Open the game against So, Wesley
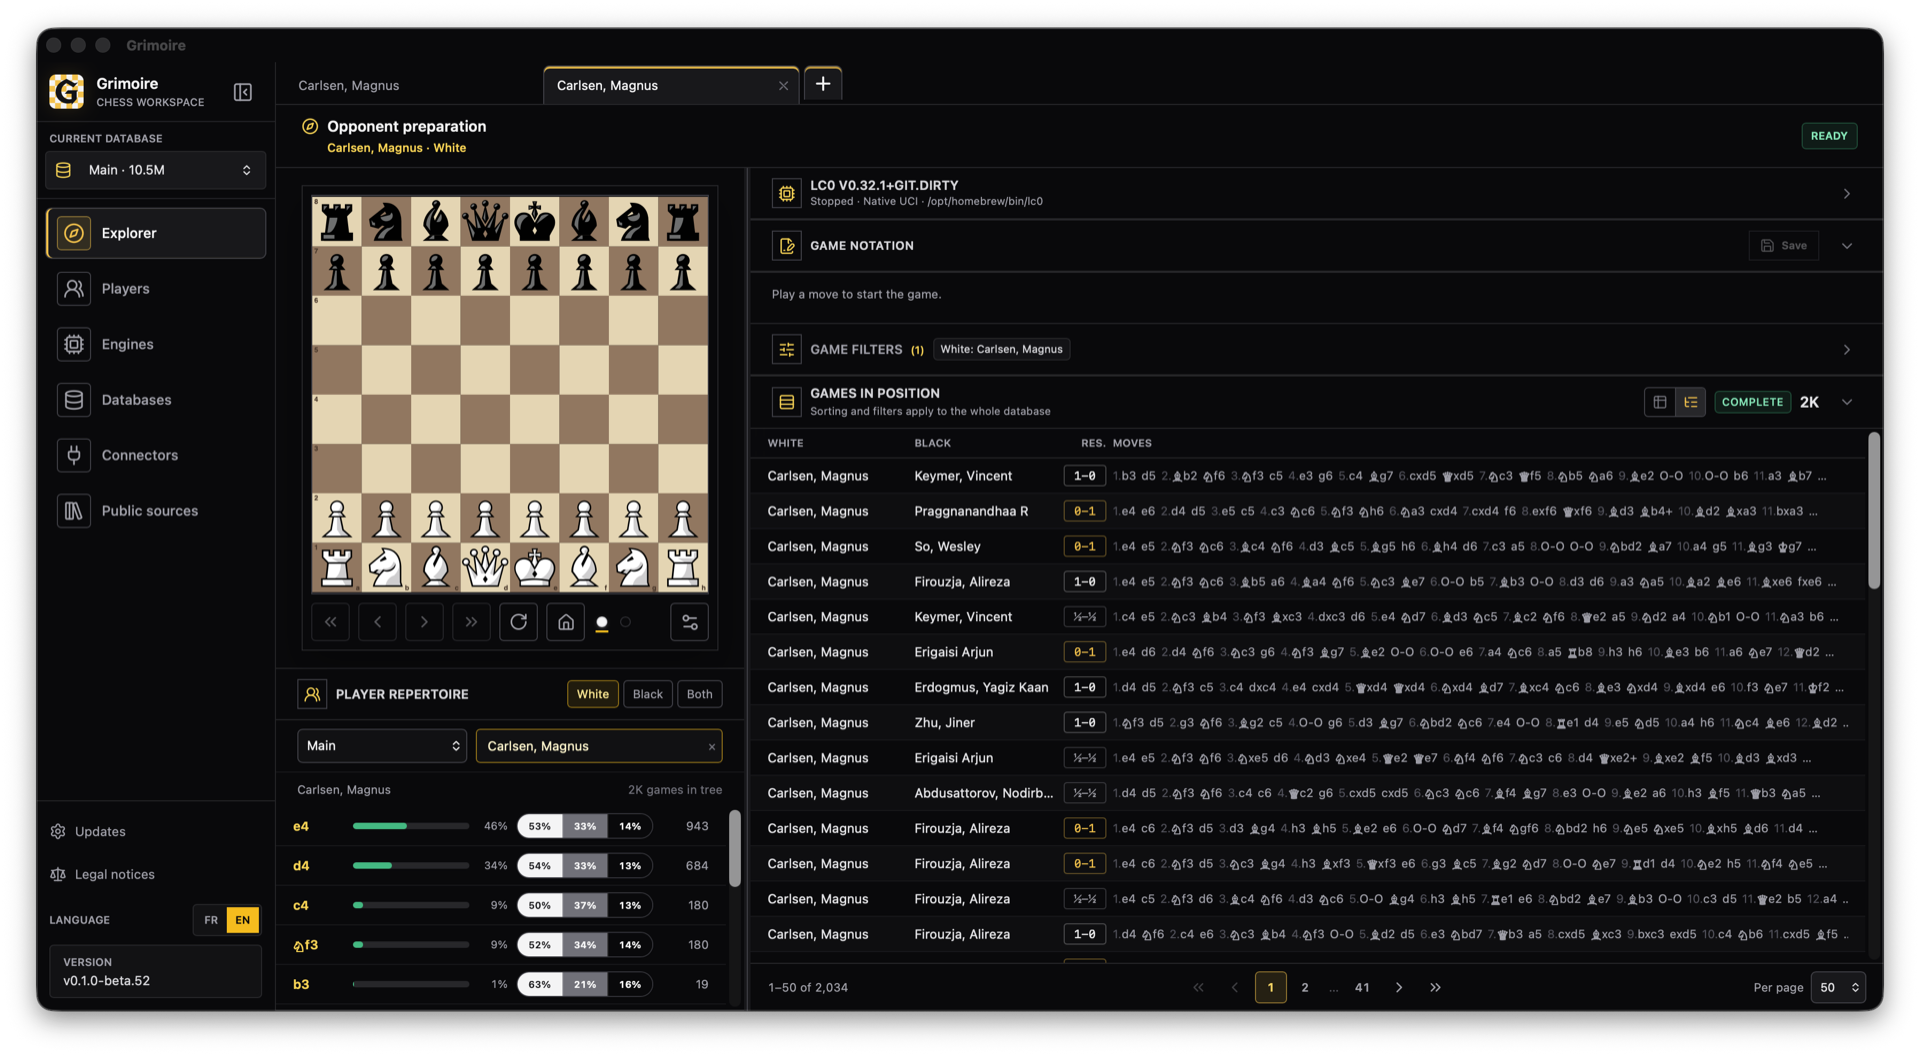The height and width of the screenshot is (1056, 1920). (x=1307, y=546)
